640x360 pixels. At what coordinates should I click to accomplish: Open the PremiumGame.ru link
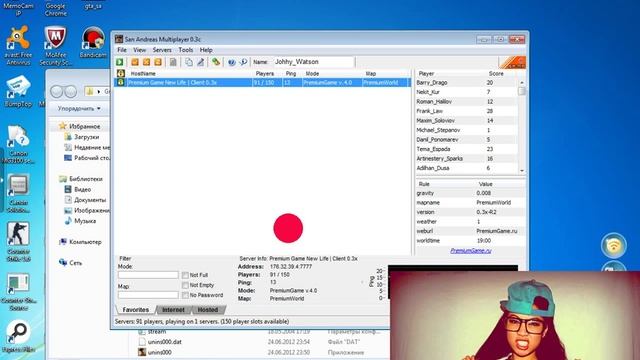pyautogui.click(x=471, y=251)
